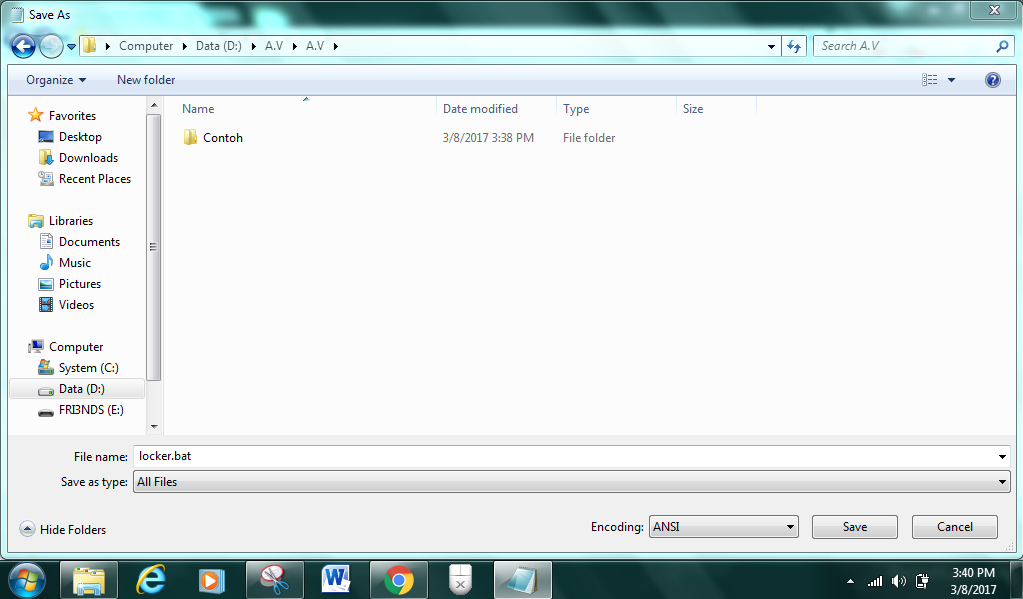Switch to Google Chrome in taskbar
1023x599 pixels.
coord(399,580)
